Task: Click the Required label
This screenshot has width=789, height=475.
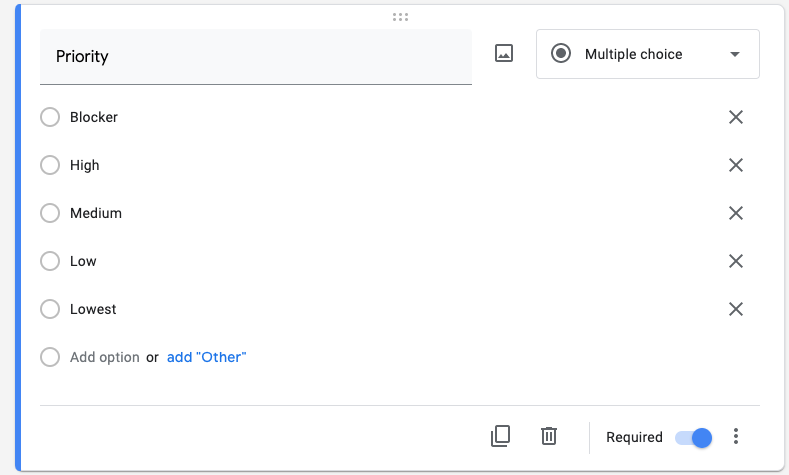Action: 634,437
